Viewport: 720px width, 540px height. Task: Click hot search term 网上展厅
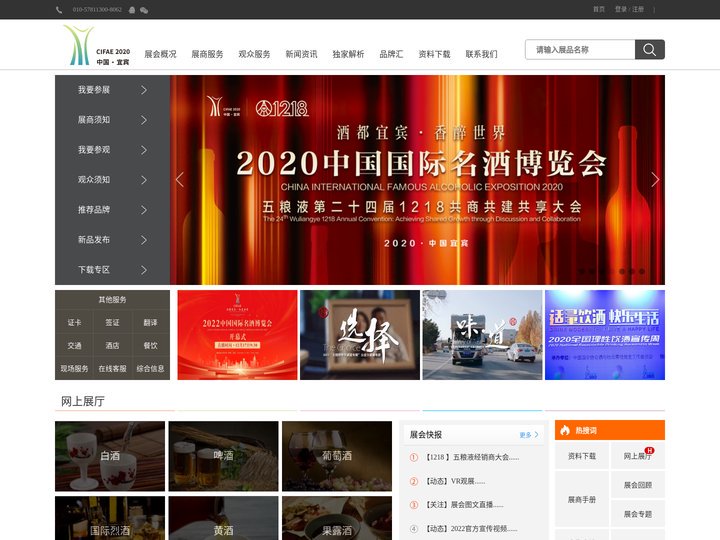[x=638, y=456]
